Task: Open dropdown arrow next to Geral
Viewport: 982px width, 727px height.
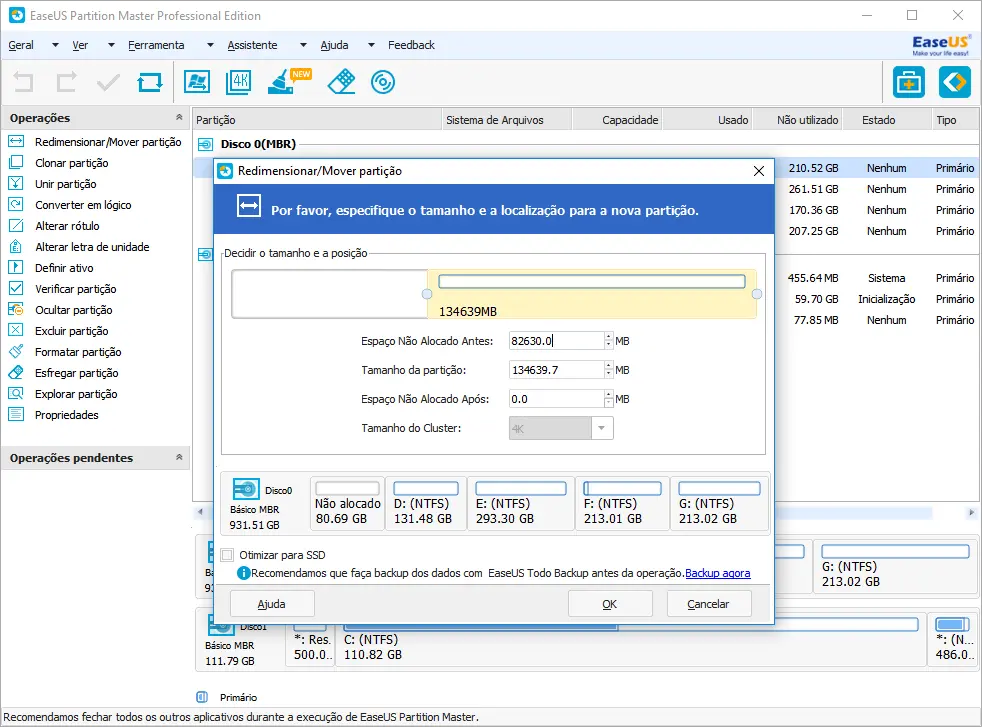Action: point(55,45)
